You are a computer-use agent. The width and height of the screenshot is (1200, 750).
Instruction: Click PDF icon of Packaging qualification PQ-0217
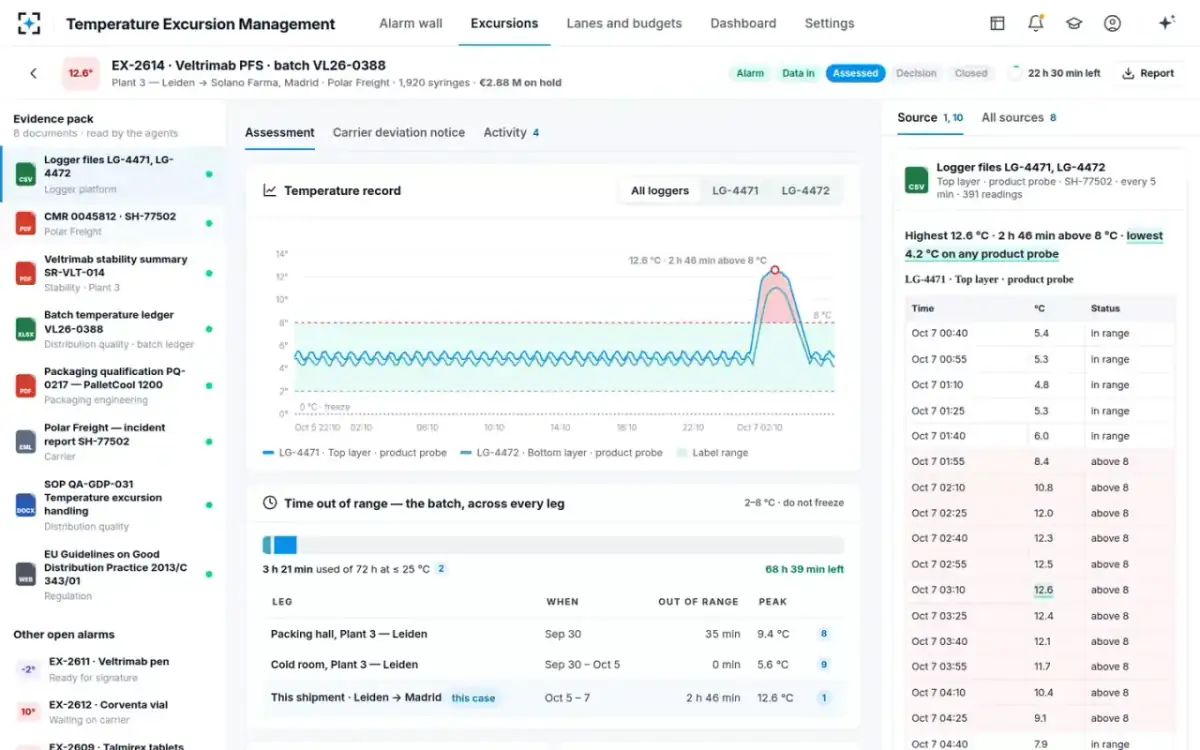pyautogui.click(x=26, y=385)
